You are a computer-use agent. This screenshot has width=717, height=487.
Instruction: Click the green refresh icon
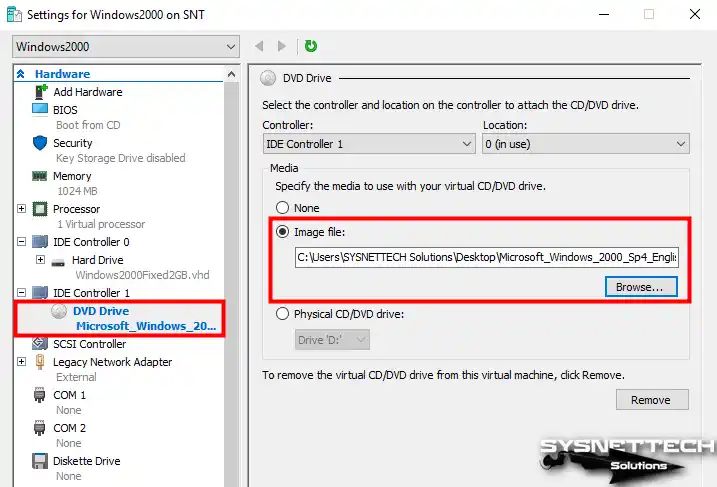pyautogui.click(x=311, y=46)
